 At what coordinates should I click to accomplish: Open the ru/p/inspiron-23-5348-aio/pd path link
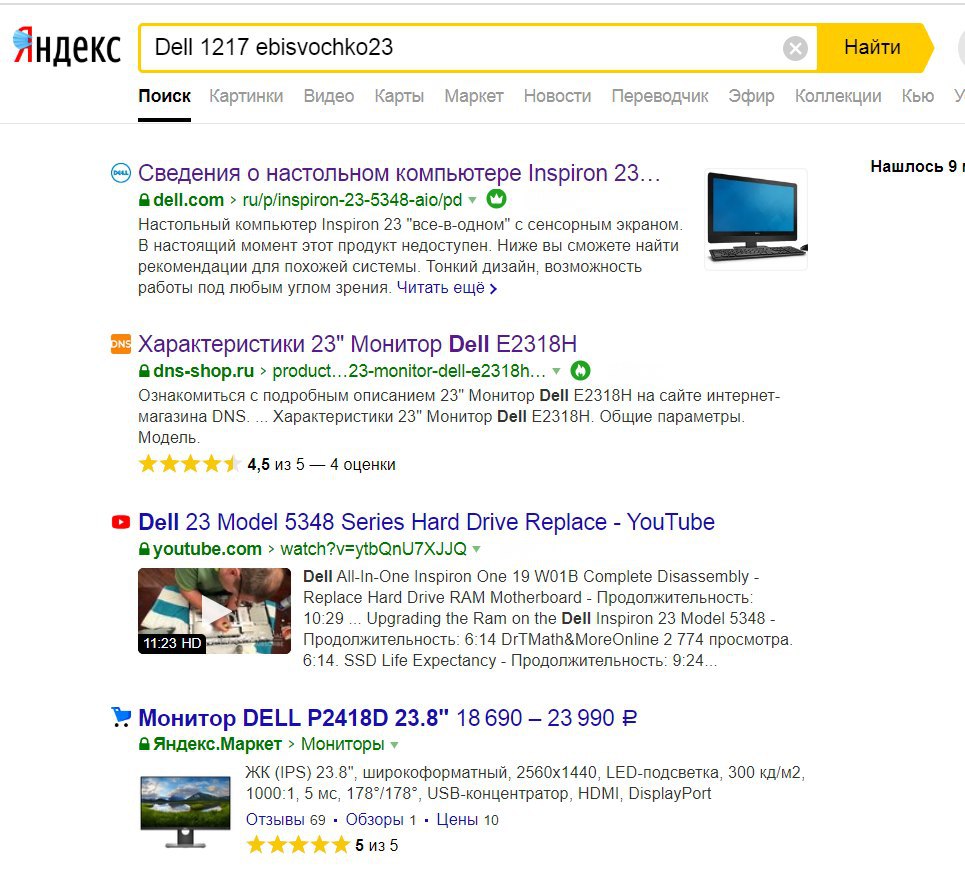352,200
